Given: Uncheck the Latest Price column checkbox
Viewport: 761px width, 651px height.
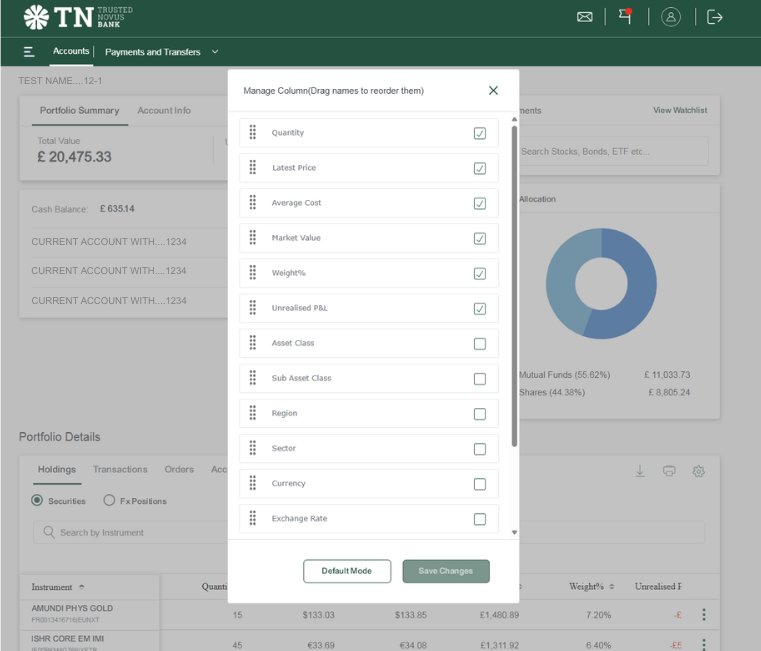Looking at the screenshot, I should click(480, 168).
